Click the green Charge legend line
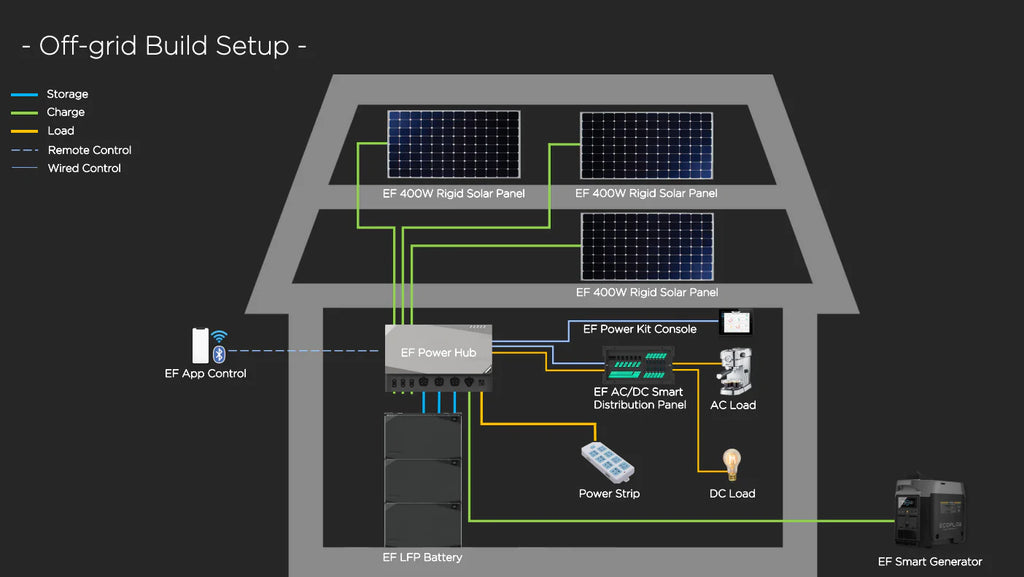The image size is (1024, 577). point(24,113)
